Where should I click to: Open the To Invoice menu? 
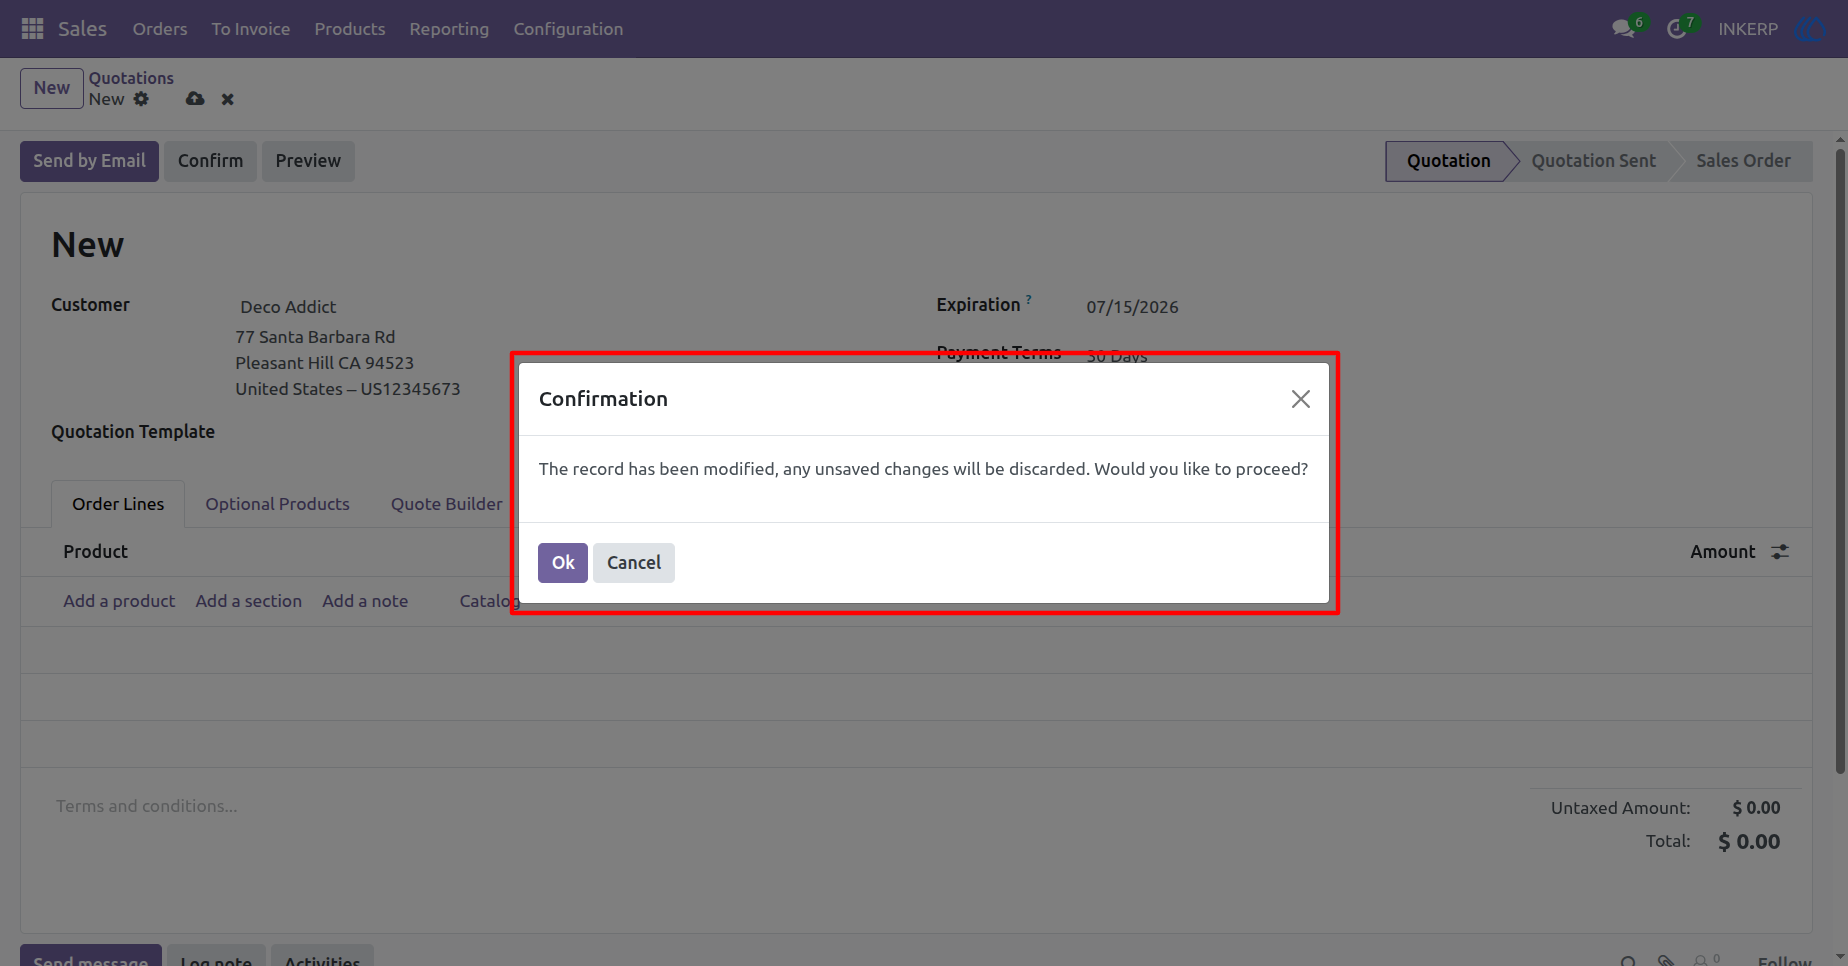click(251, 29)
